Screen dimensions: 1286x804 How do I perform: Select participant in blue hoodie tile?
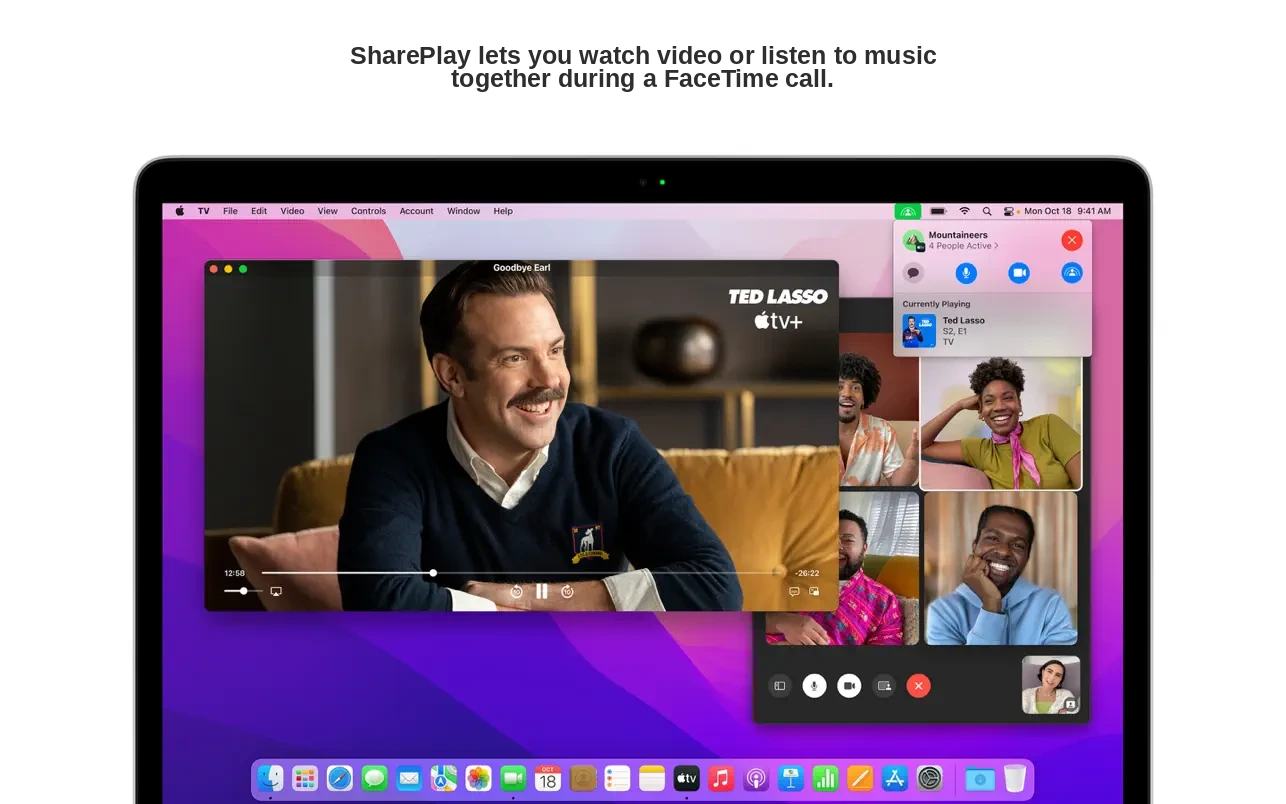[x=1001, y=568]
